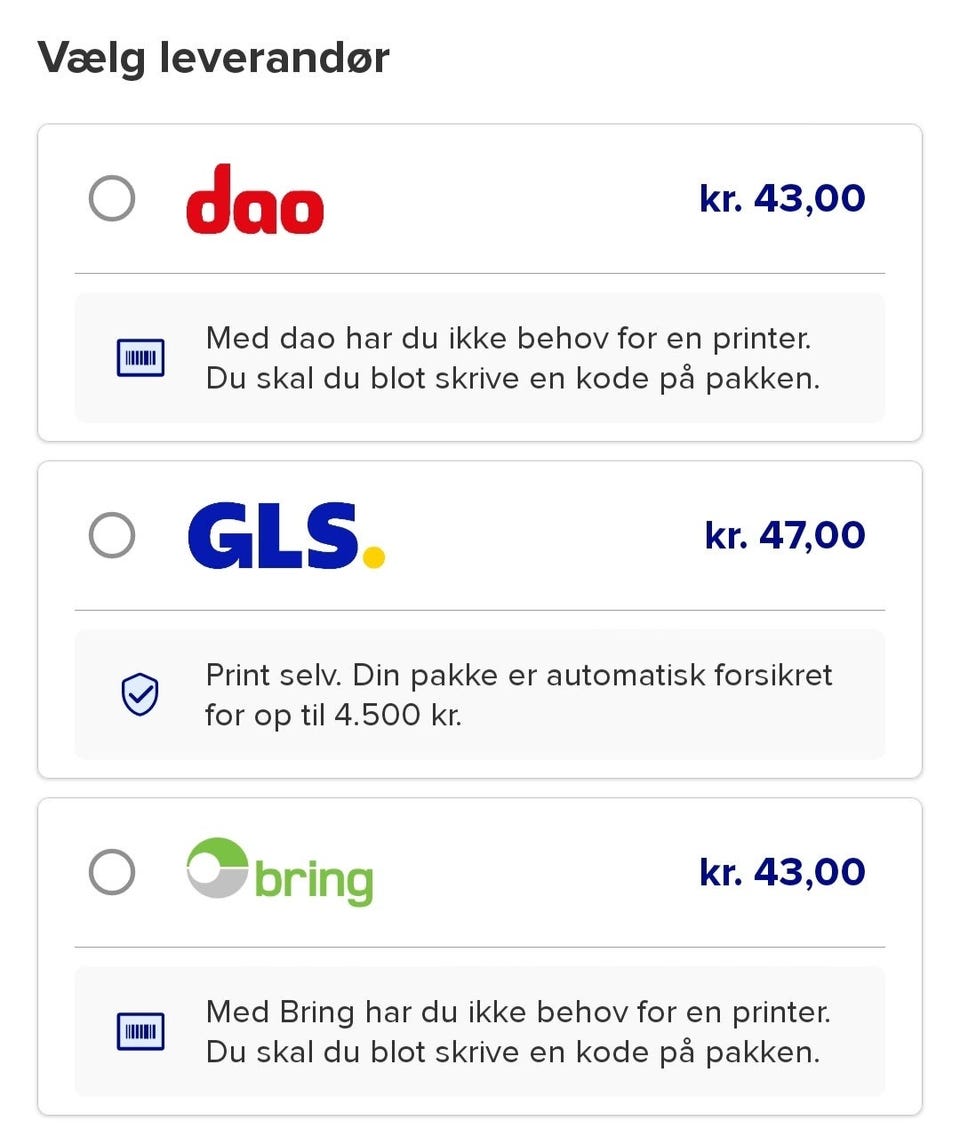This screenshot has height=1128, width=960.
Task: Click the barcode icon under dao
Action: pyautogui.click(x=140, y=358)
